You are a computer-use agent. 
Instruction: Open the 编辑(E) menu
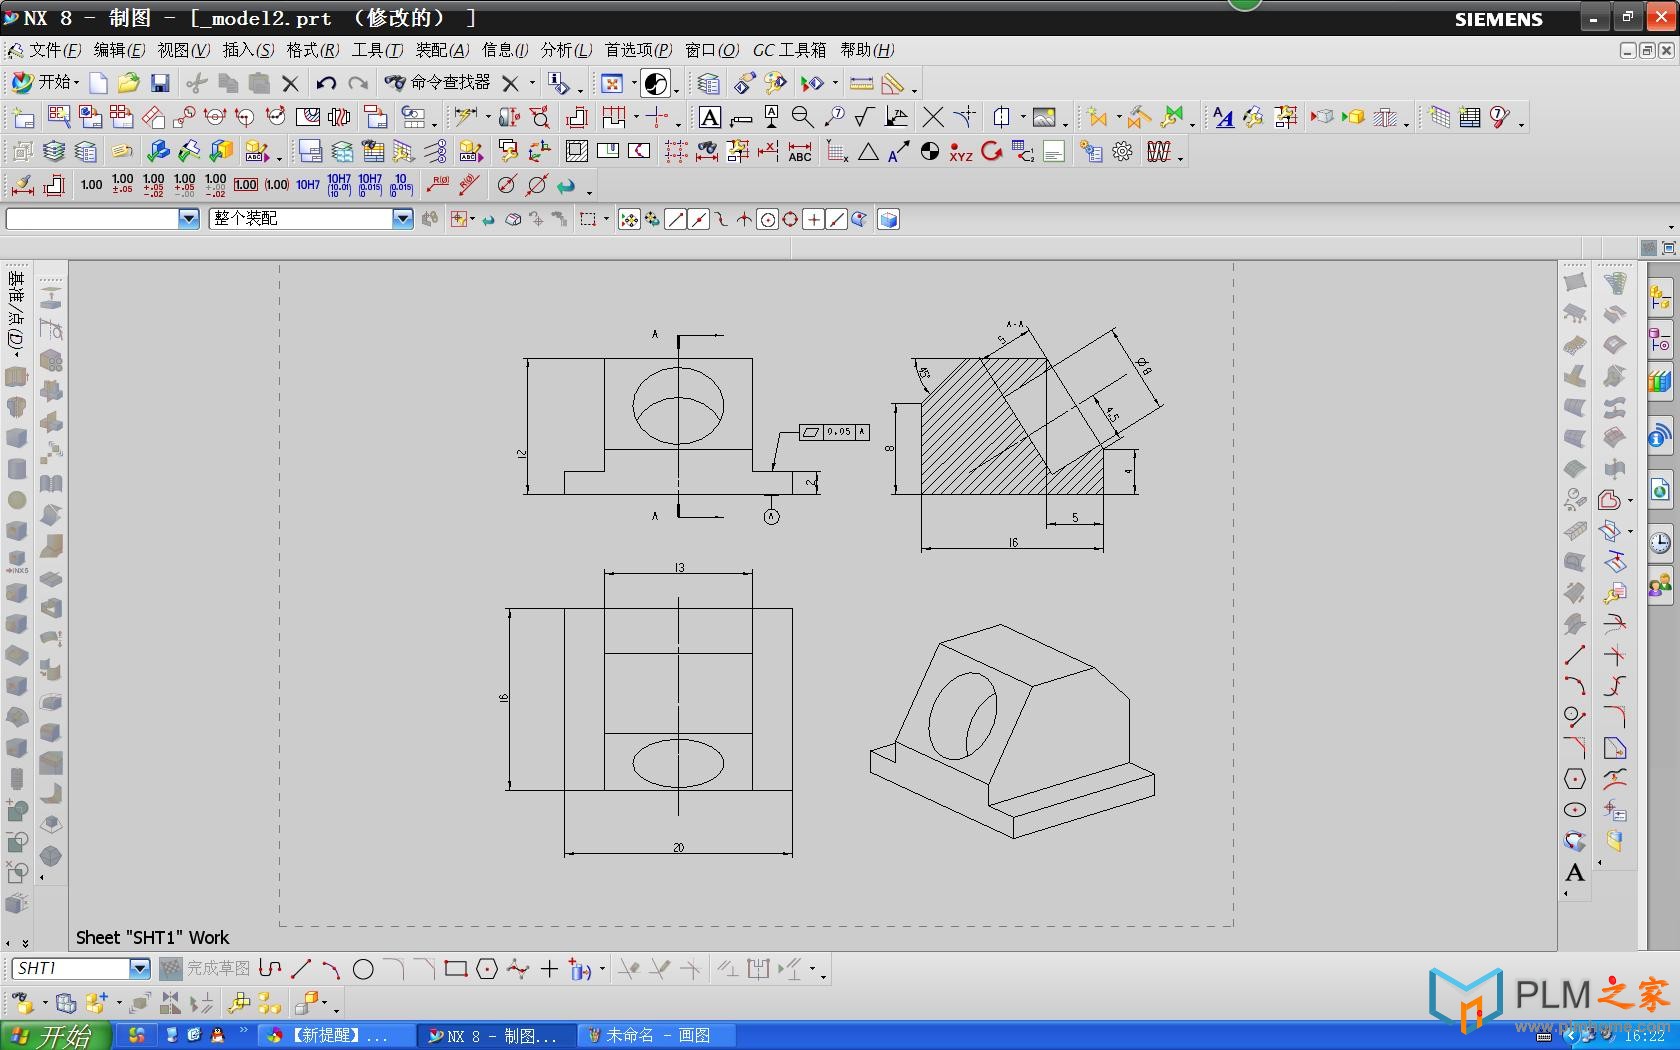pos(119,50)
